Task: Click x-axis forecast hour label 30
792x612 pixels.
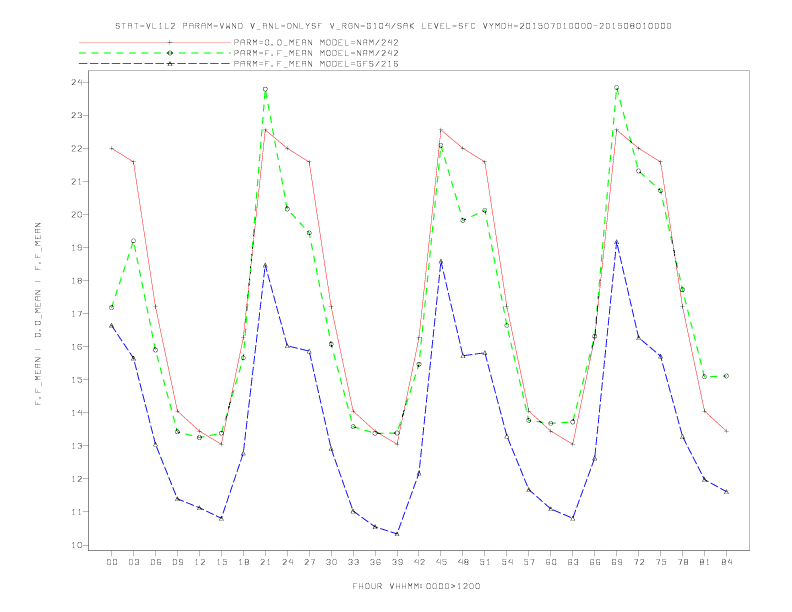Action: point(331,562)
